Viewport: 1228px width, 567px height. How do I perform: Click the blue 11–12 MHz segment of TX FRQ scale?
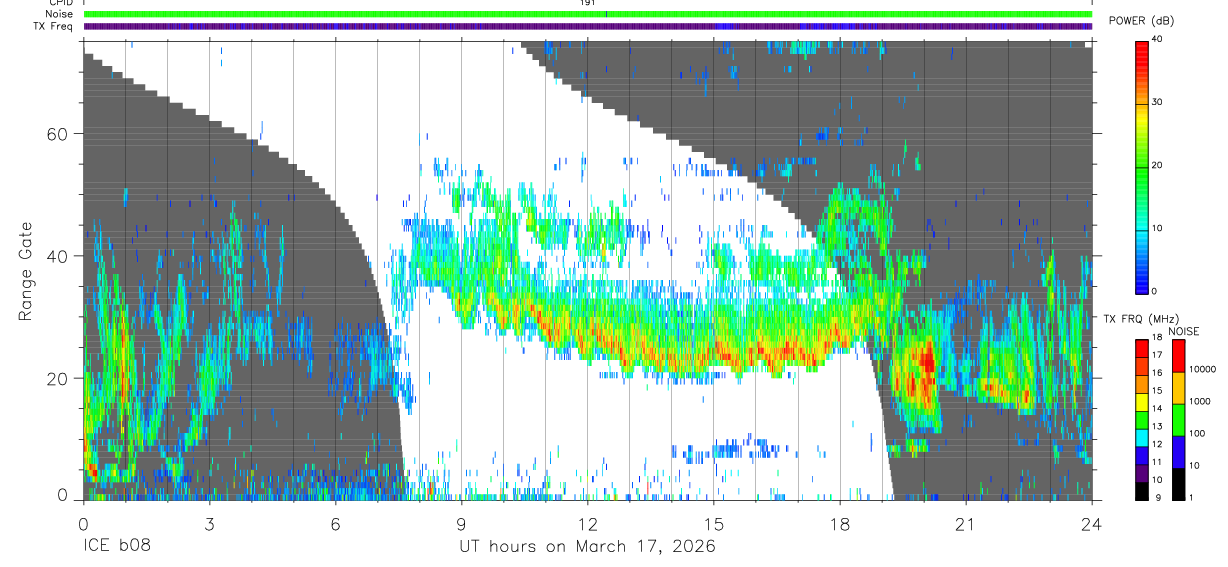[x=1142, y=455]
